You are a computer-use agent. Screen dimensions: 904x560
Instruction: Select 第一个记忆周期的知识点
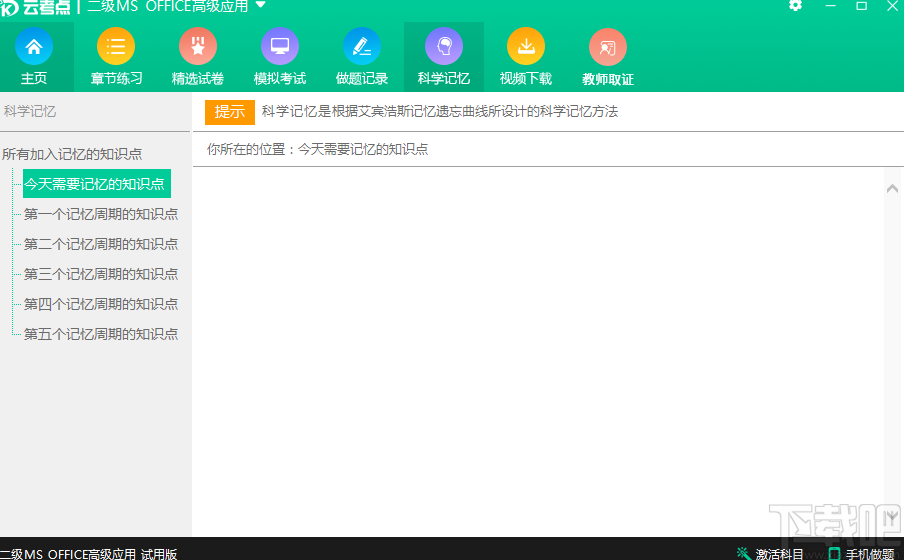pos(101,214)
